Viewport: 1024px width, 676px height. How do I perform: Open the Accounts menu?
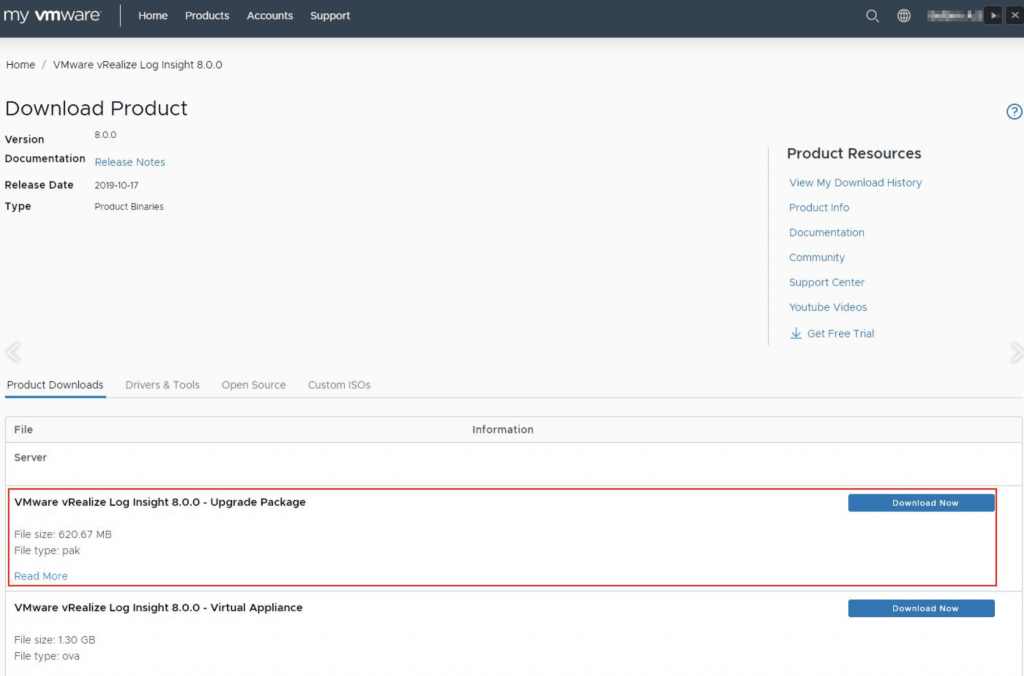tap(270, 16)
